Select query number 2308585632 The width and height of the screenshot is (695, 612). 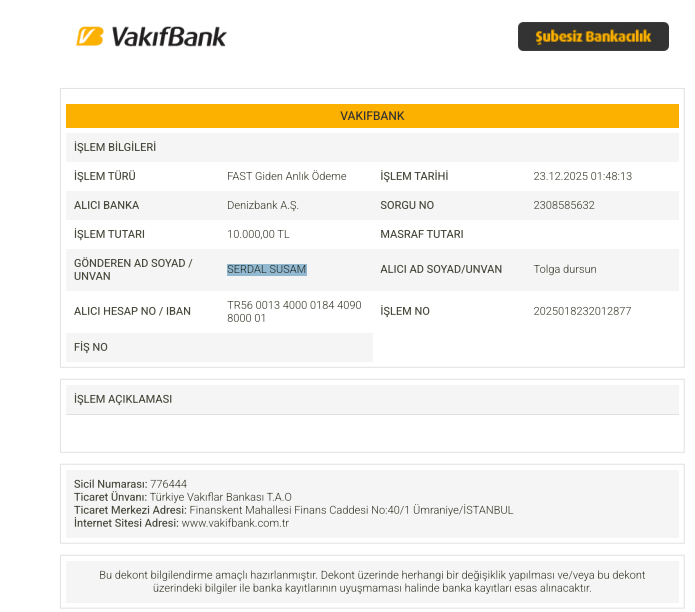pos(564,205)
